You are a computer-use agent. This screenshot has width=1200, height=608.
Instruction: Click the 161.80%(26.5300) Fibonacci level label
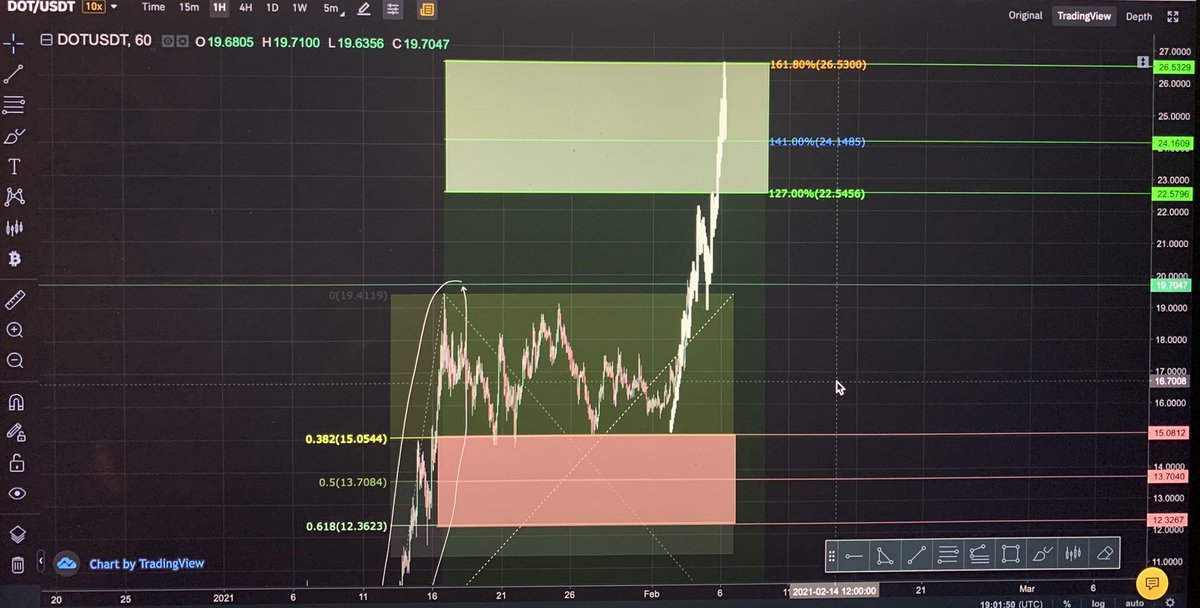click(818, 65)
